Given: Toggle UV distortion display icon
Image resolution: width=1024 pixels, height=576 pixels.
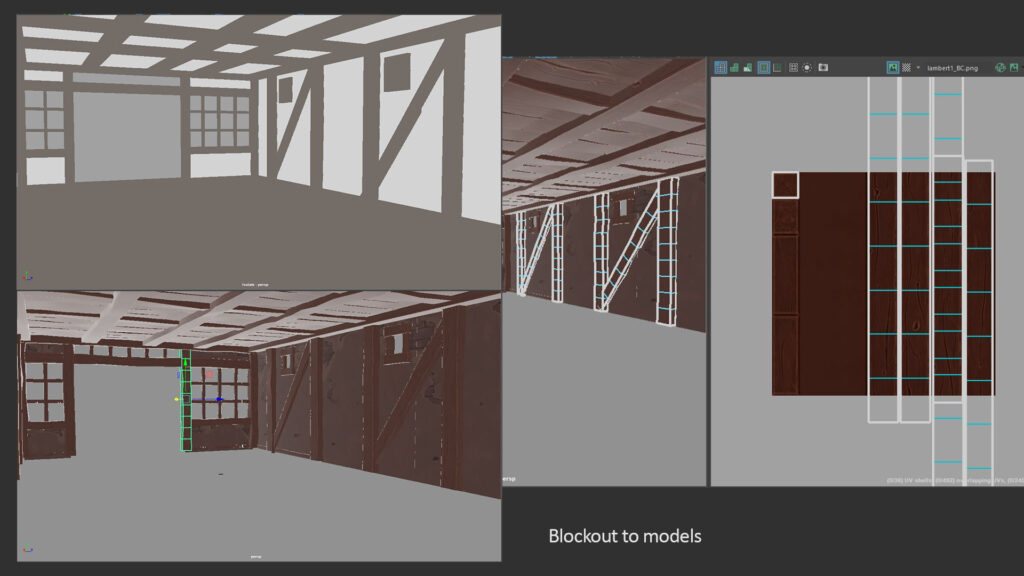Looking at the screenshot, I should [748, 67].
